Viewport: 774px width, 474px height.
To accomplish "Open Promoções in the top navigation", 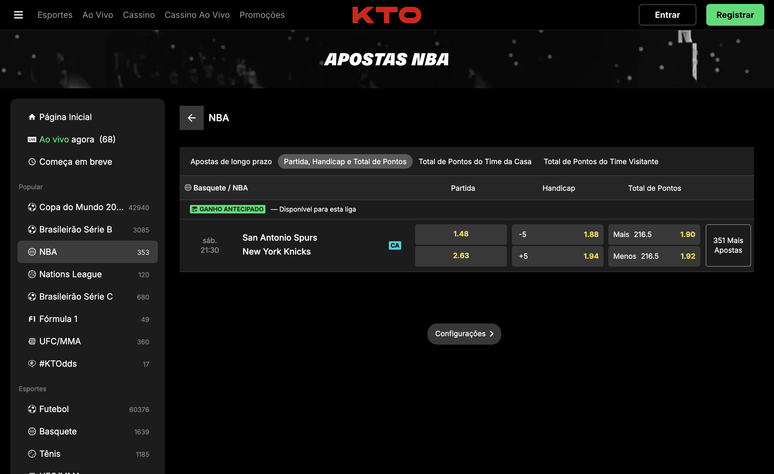I will pos(262,15).
